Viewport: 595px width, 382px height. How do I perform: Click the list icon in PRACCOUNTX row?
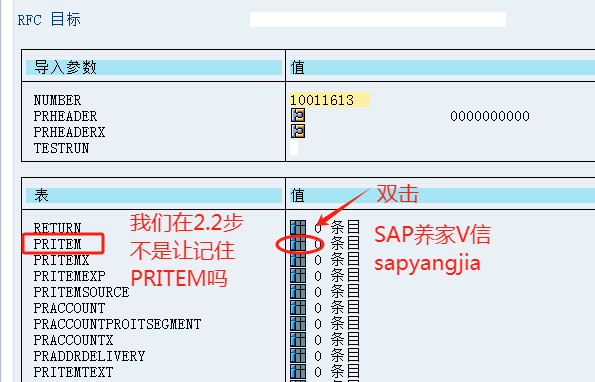click(353, 340)
